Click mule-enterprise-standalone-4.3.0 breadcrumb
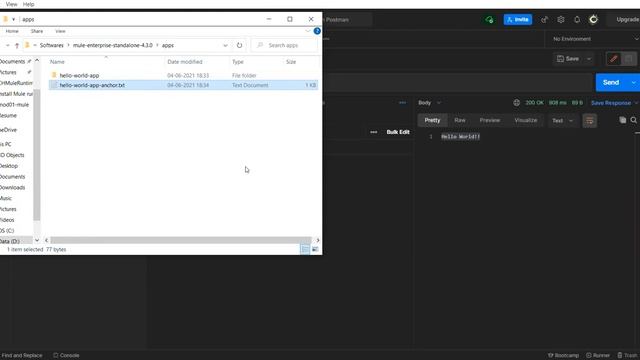The image size is (640, 360). coord(113,45)
